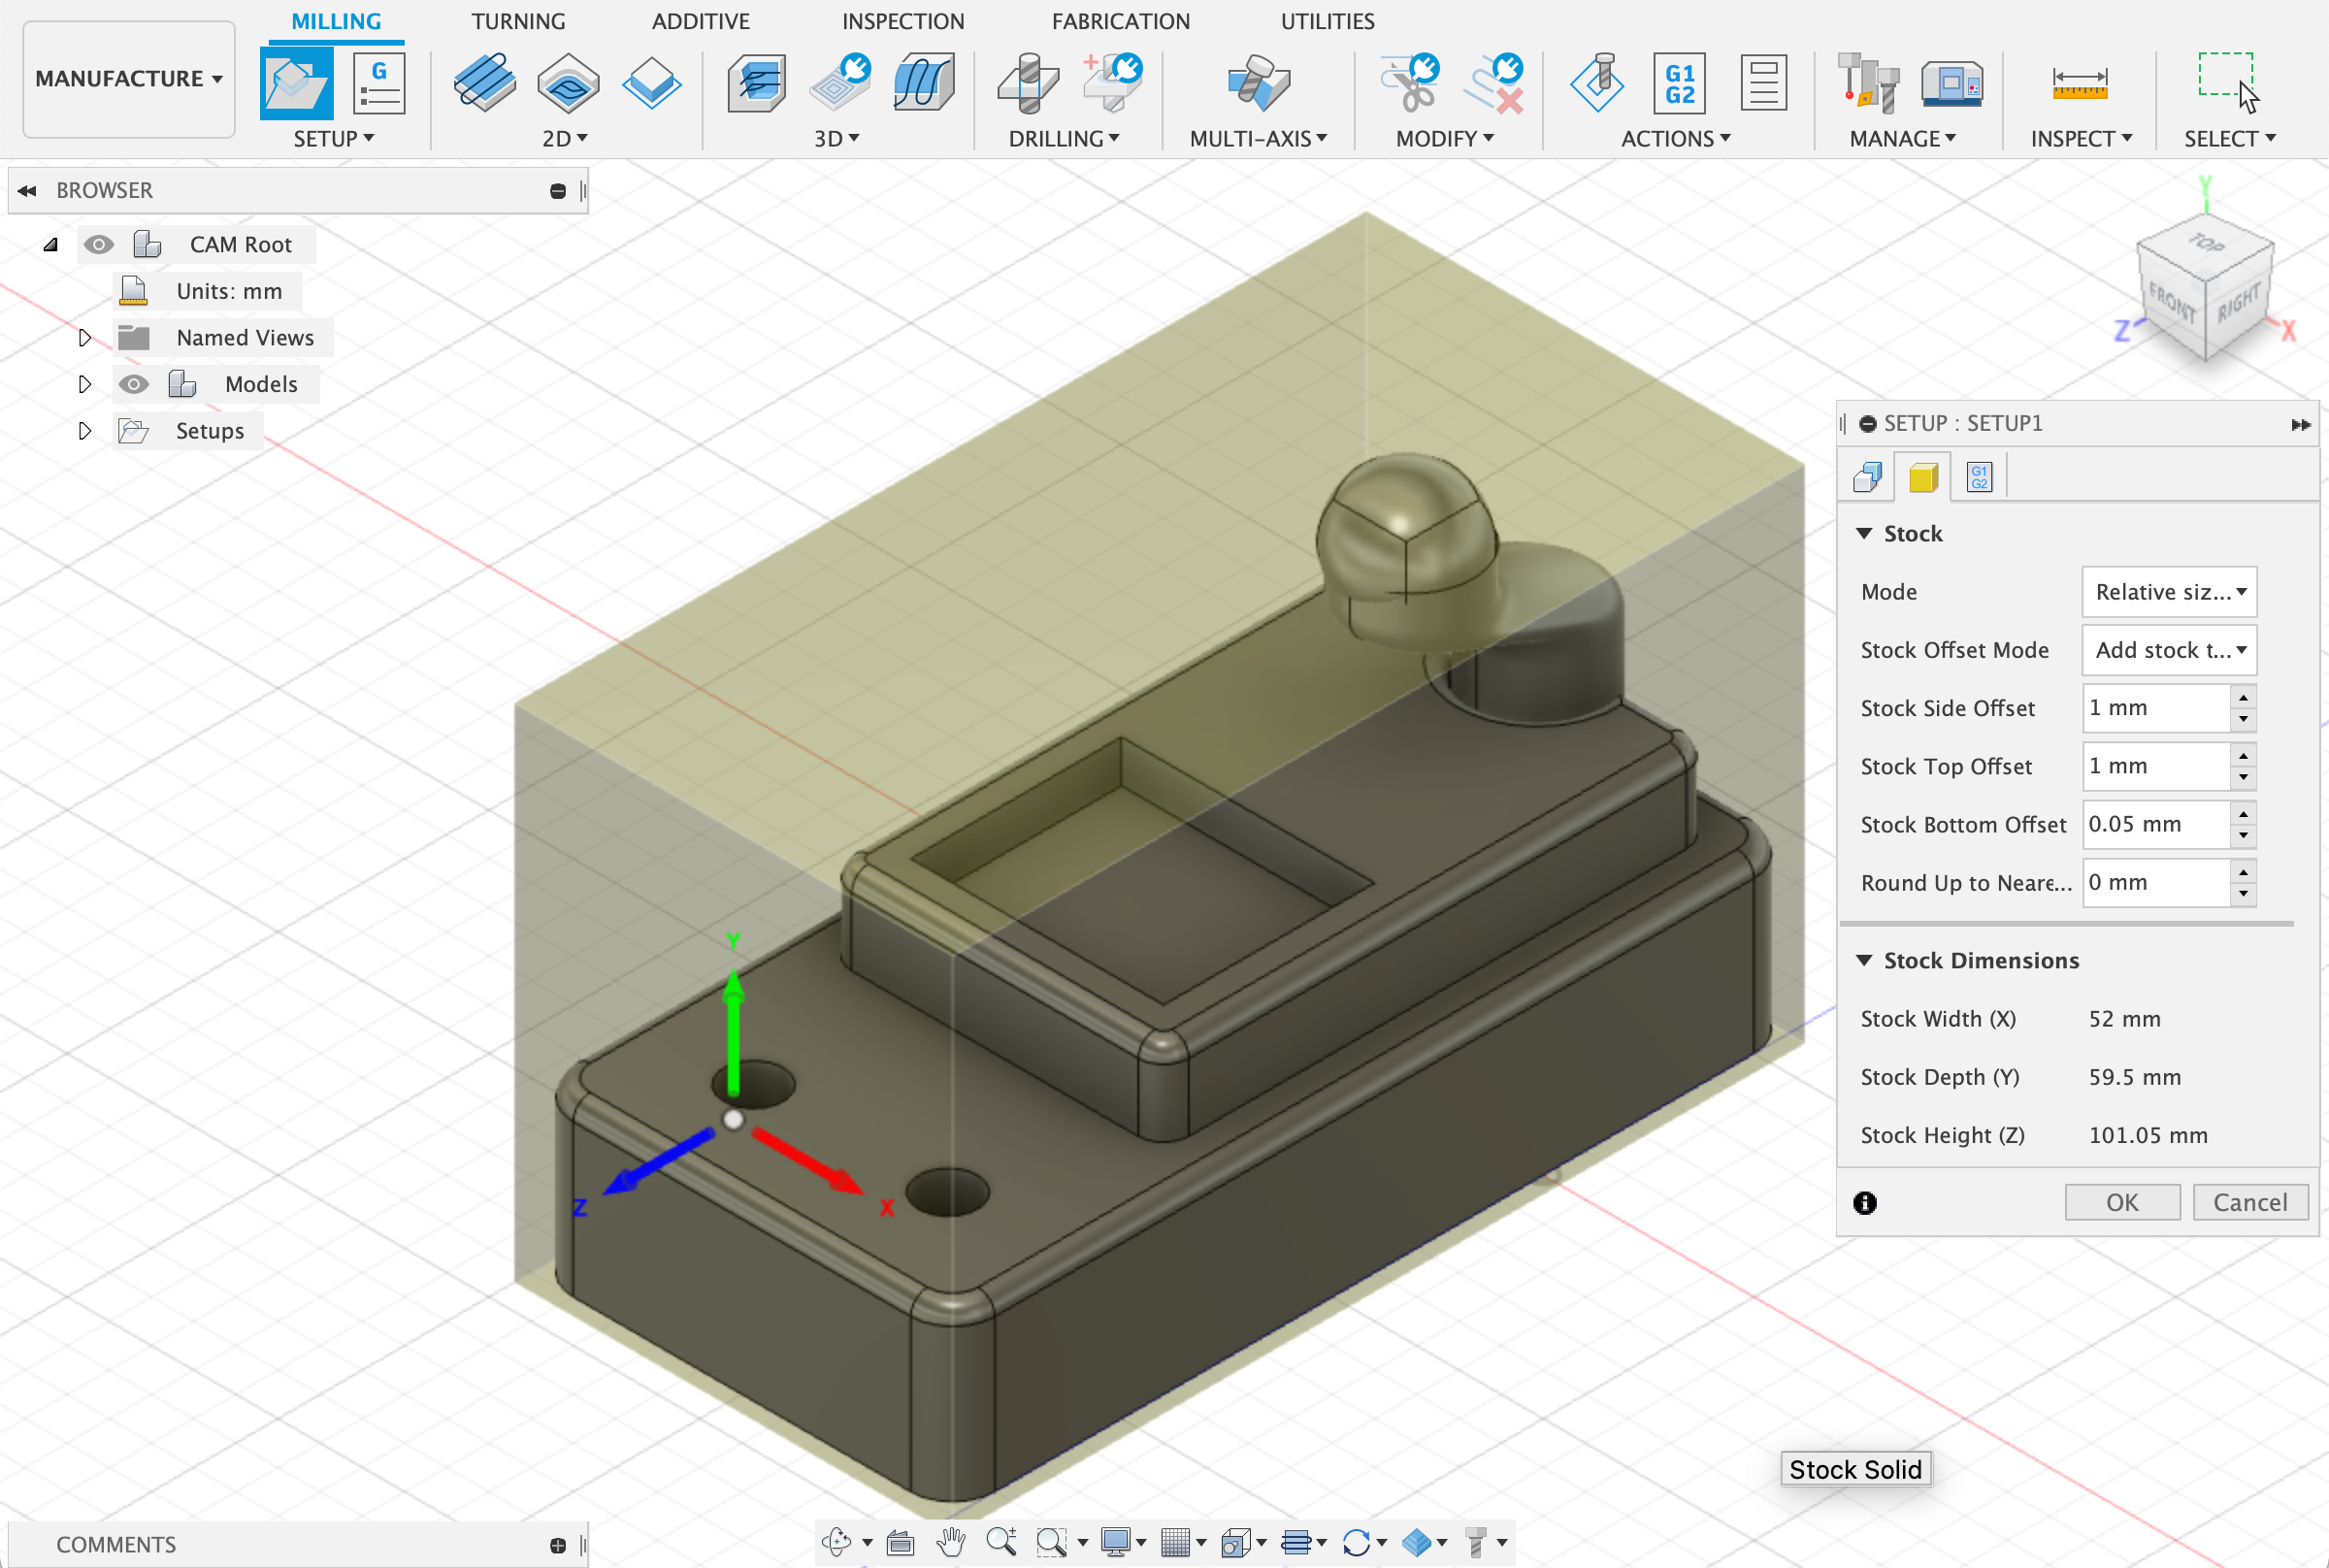Viewport: 2329px width, 1568px height.
Task: Switch to the INSPECTION tab
Action: tap(902, 21)
